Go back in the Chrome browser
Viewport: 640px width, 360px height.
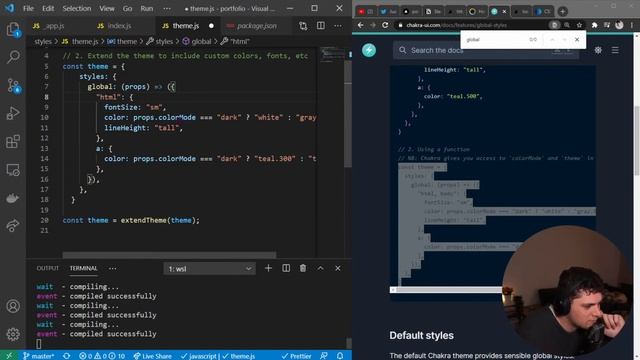pos(360,25)
